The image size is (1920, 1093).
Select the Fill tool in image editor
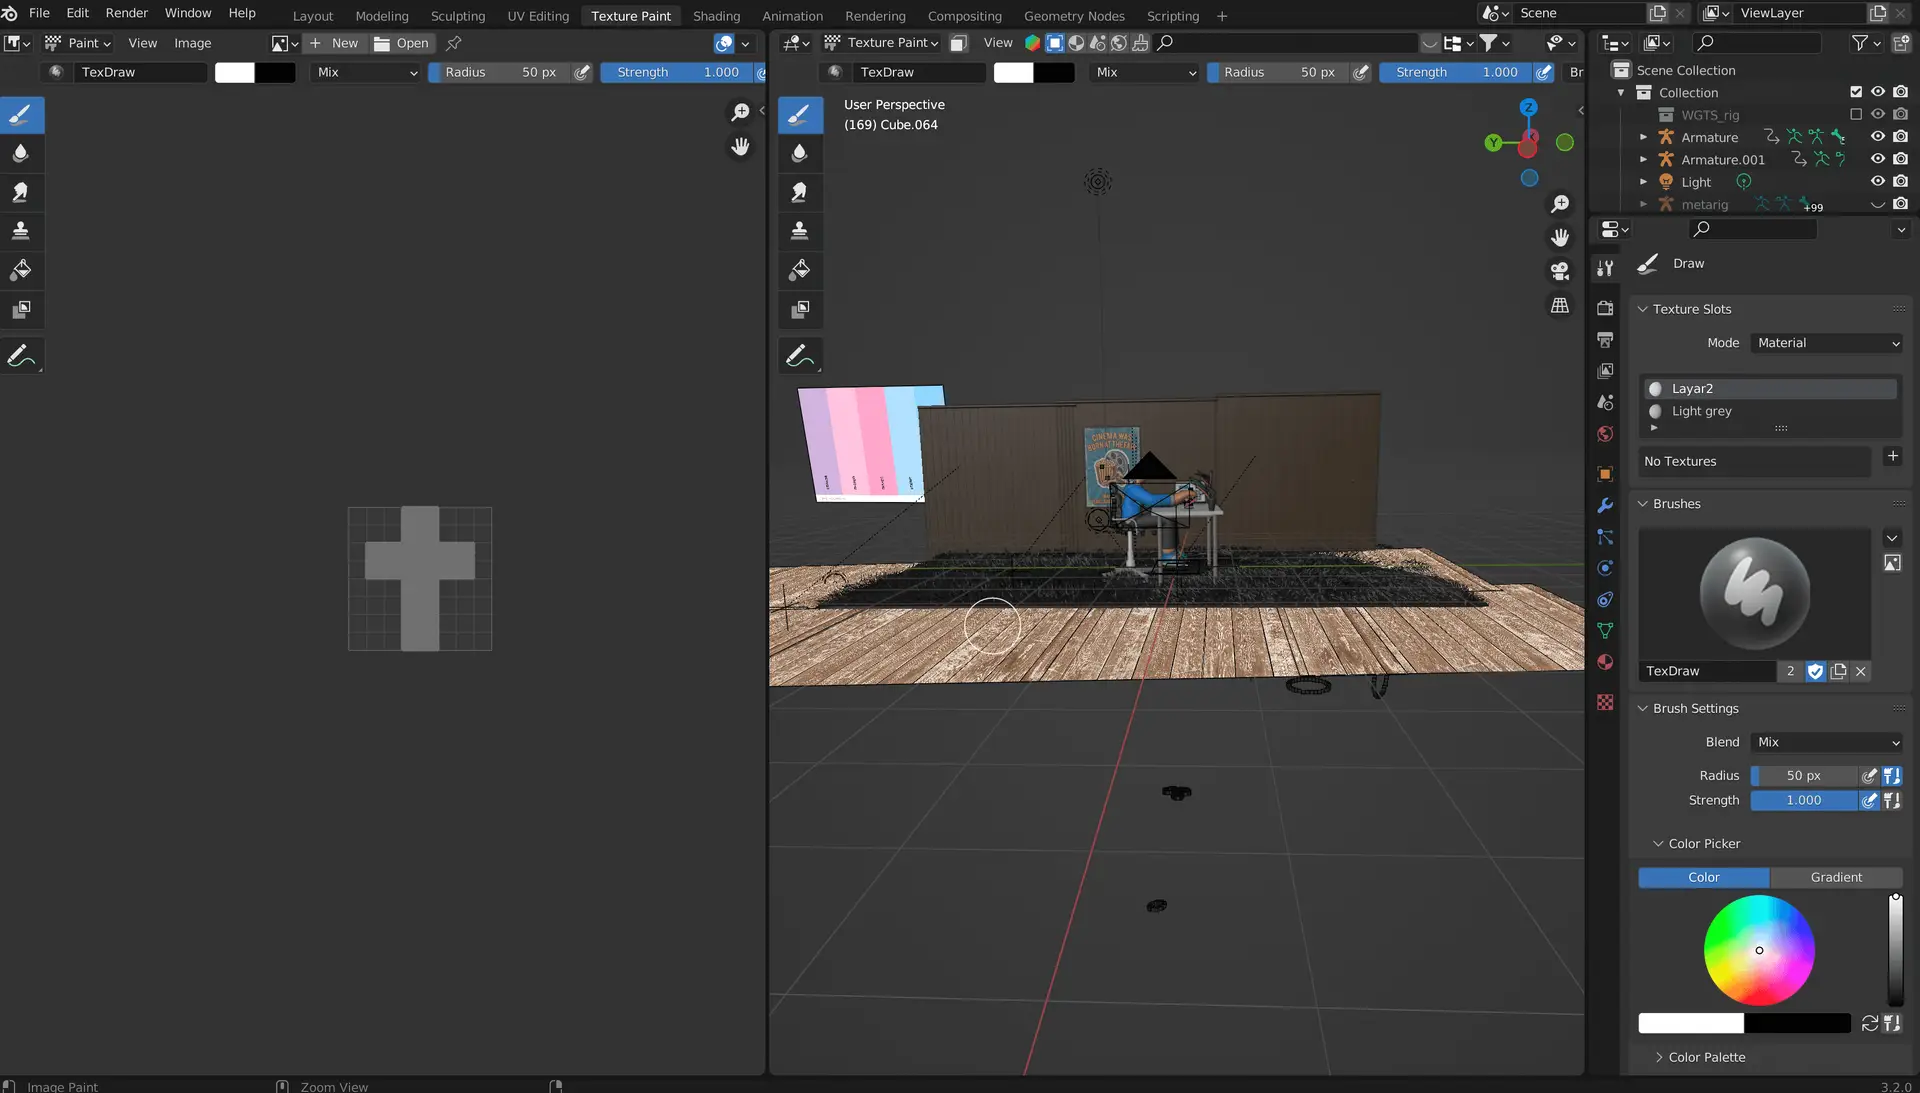pyautogui.click(x=20, y=270)
